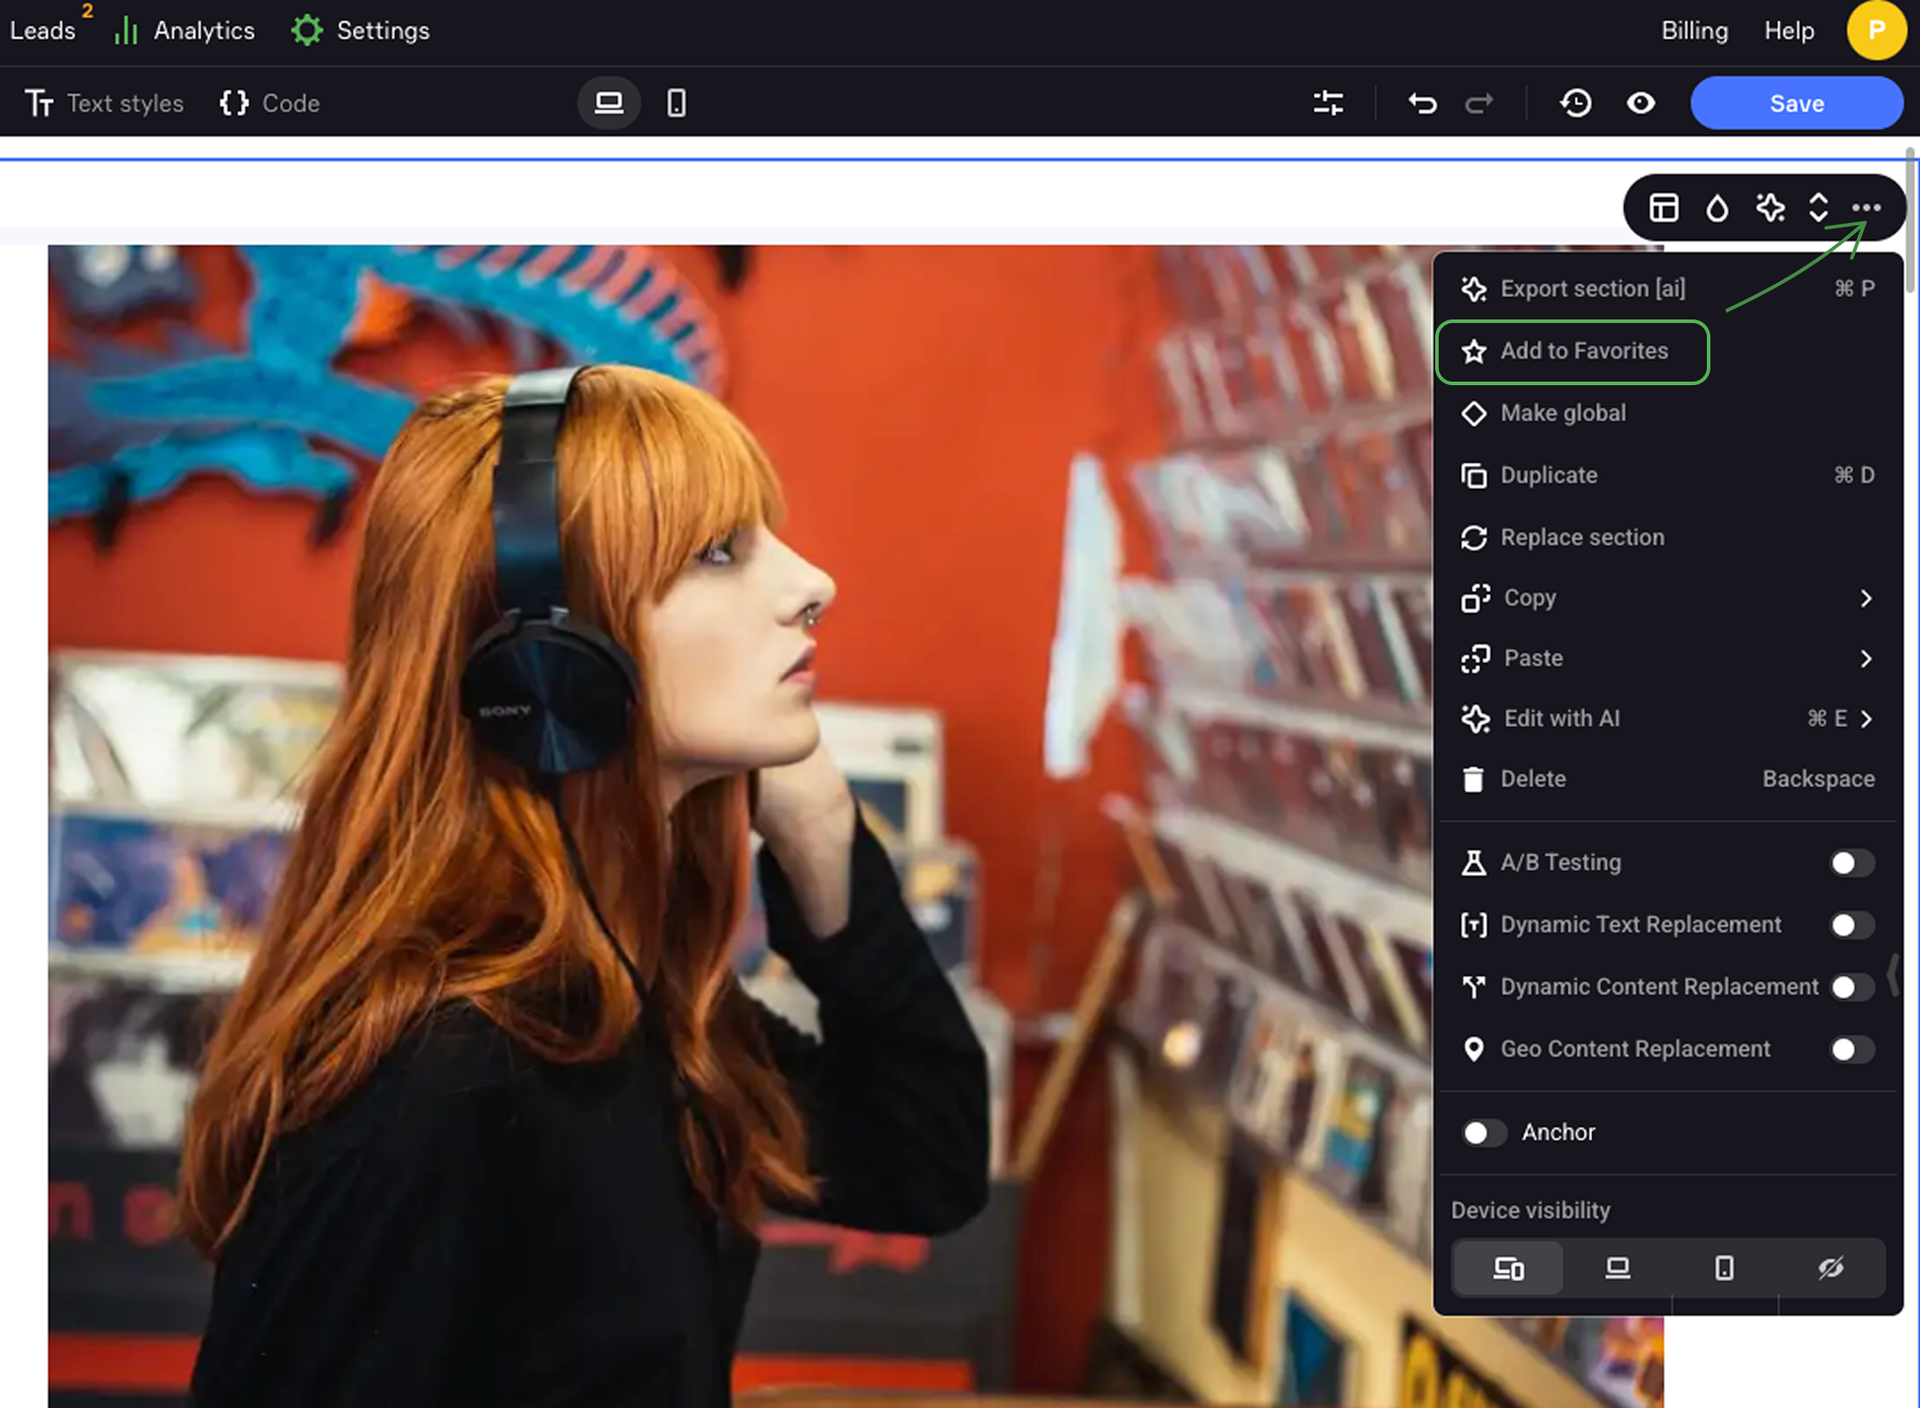The height and width of the screenshot is (1408, 1920).
Task: Open the Billing link
Action: pos(1694,31)
